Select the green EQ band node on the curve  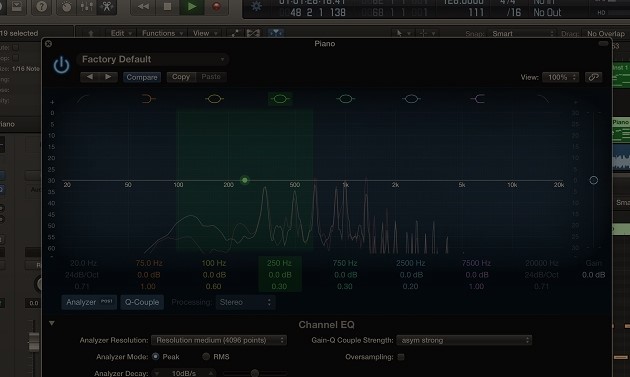coord(245,180)
